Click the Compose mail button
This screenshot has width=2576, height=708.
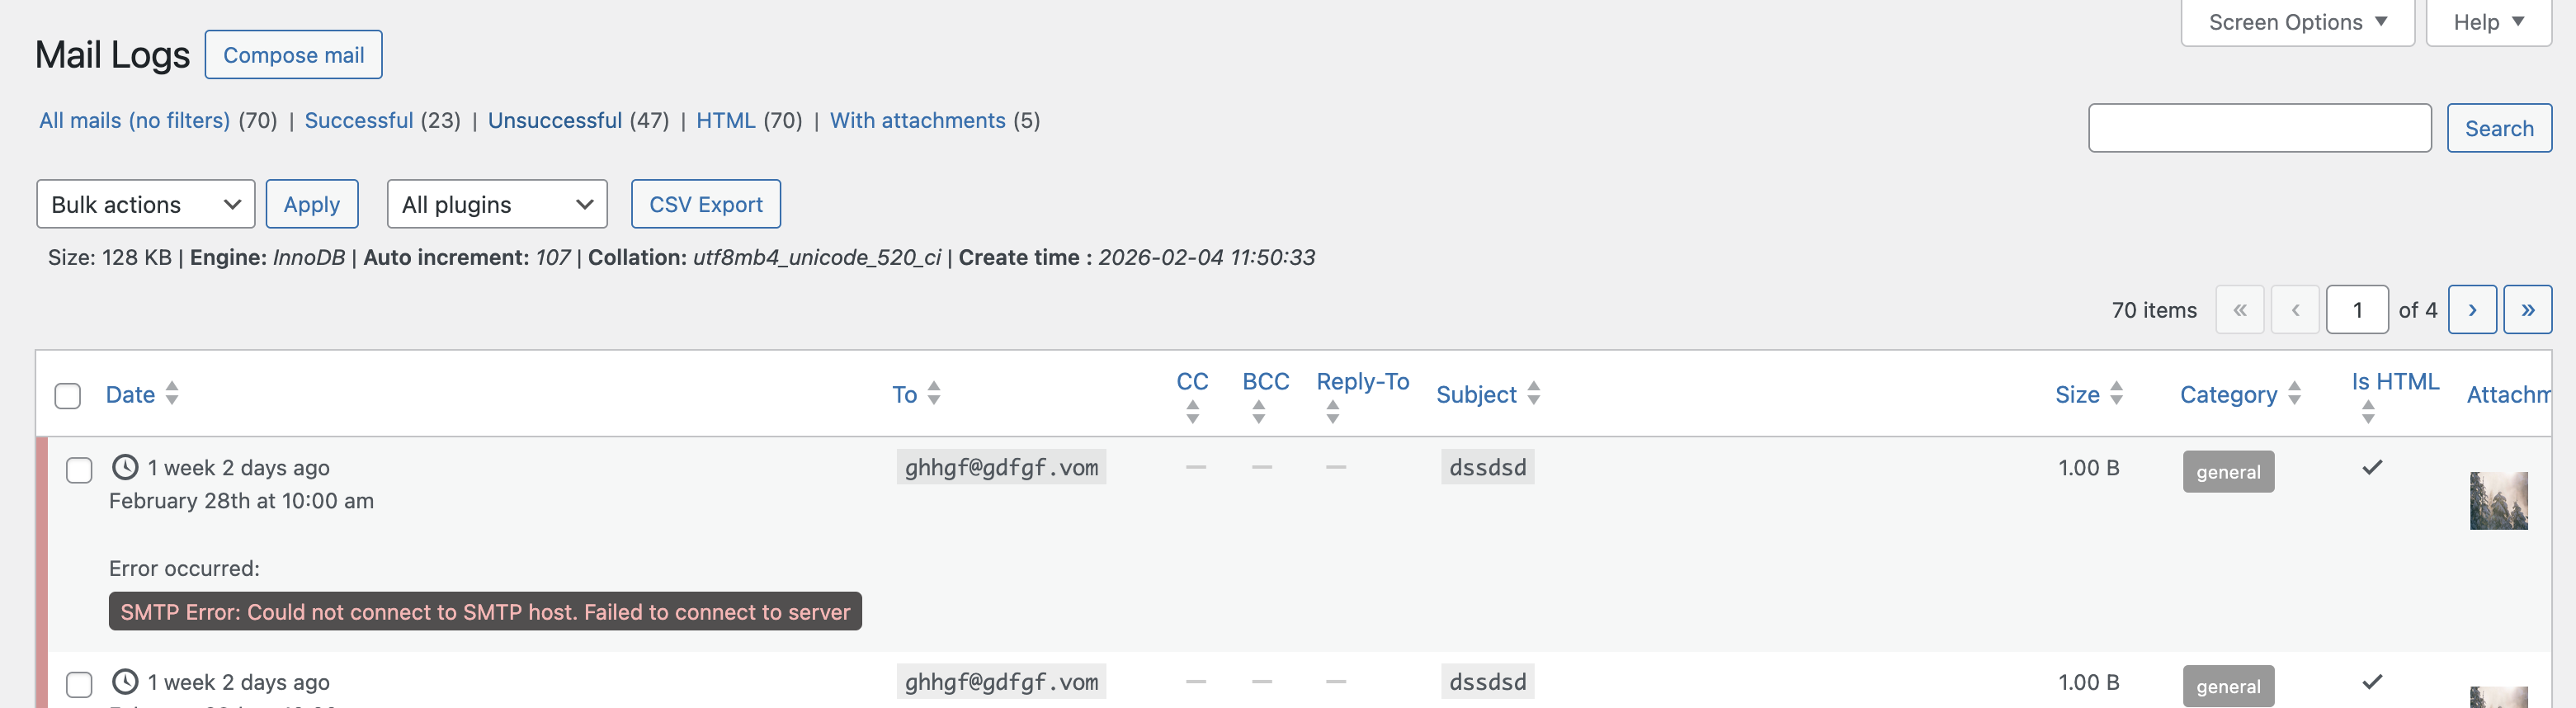(293, 55)
